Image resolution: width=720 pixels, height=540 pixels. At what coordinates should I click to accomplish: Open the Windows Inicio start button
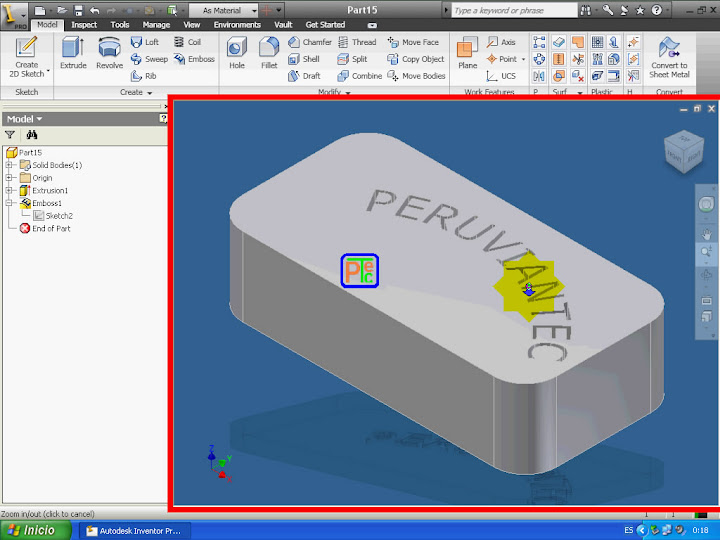point(35,530)
